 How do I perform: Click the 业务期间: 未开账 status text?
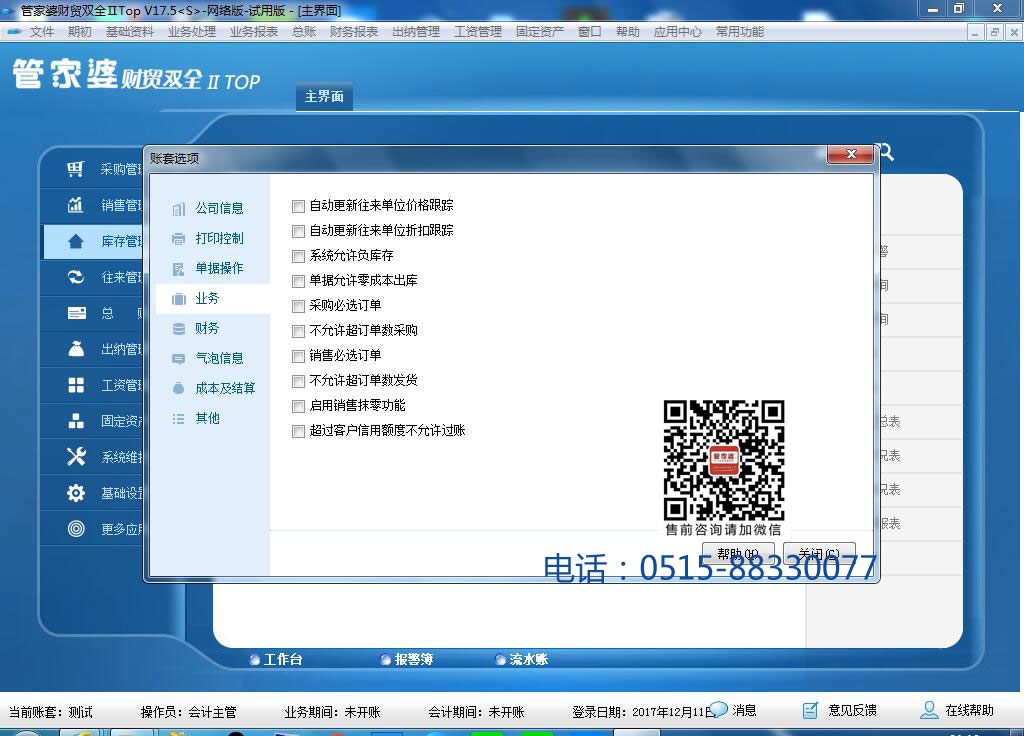coord(332,712)
